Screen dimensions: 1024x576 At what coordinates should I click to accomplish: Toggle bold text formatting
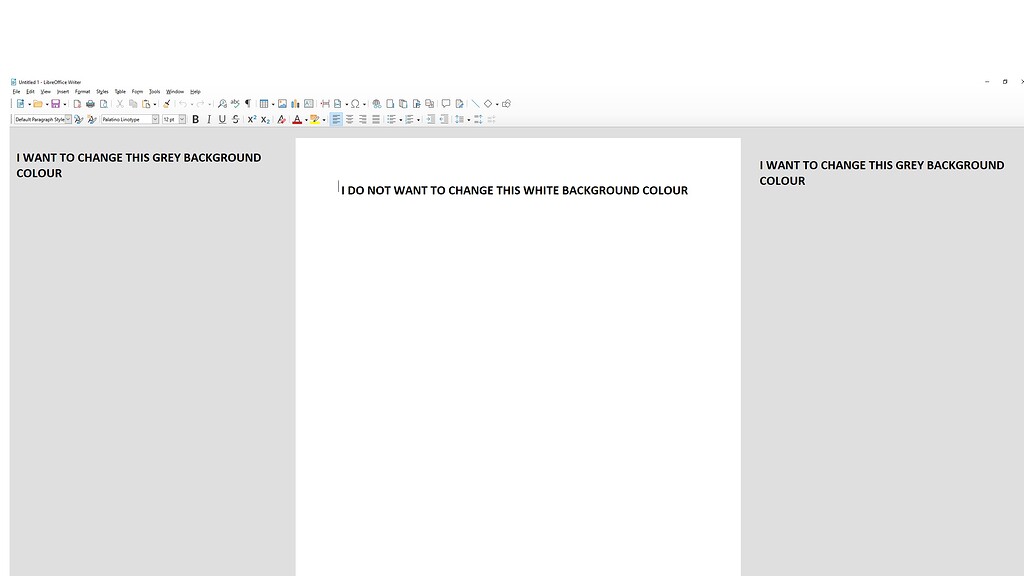coord(194,119)
